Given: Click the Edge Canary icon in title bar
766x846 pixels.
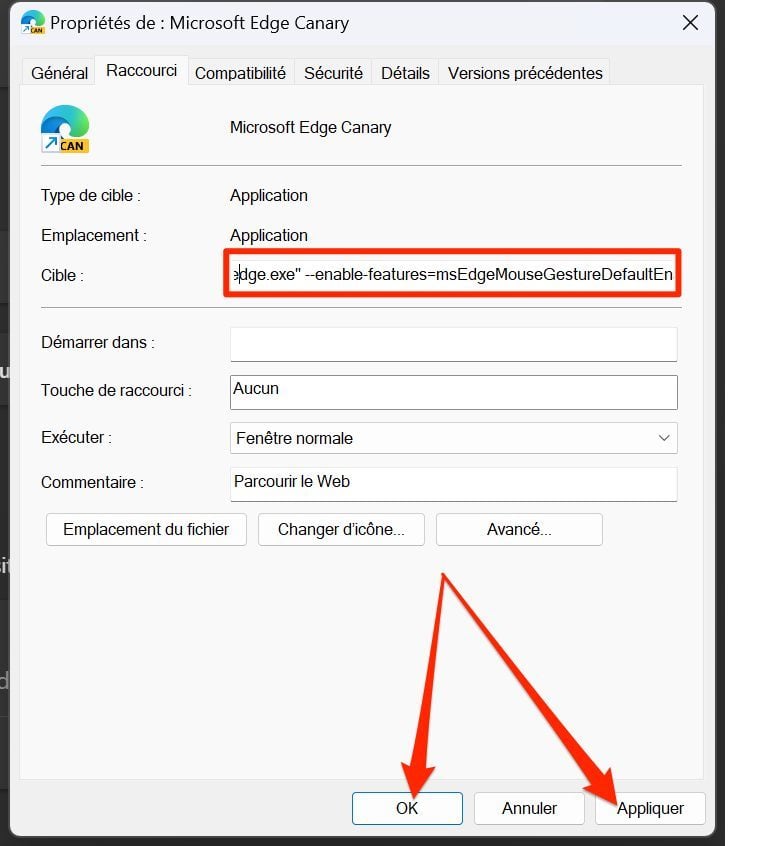Looking at the screenshot, I should pos(32,23).
